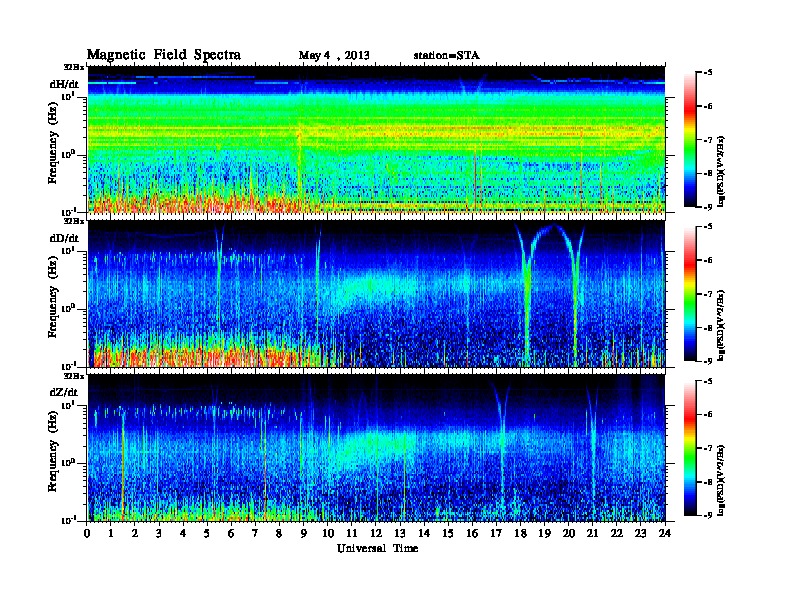Click hour label 2 on the time axis

click(135, 533)
